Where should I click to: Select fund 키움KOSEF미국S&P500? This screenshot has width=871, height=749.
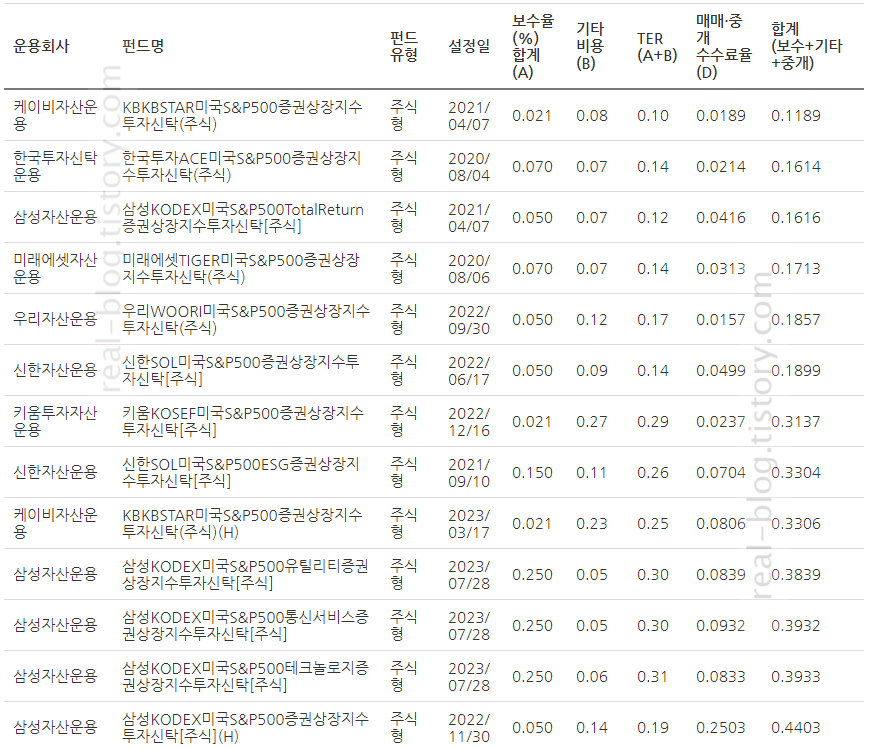[x=243, y=421]
